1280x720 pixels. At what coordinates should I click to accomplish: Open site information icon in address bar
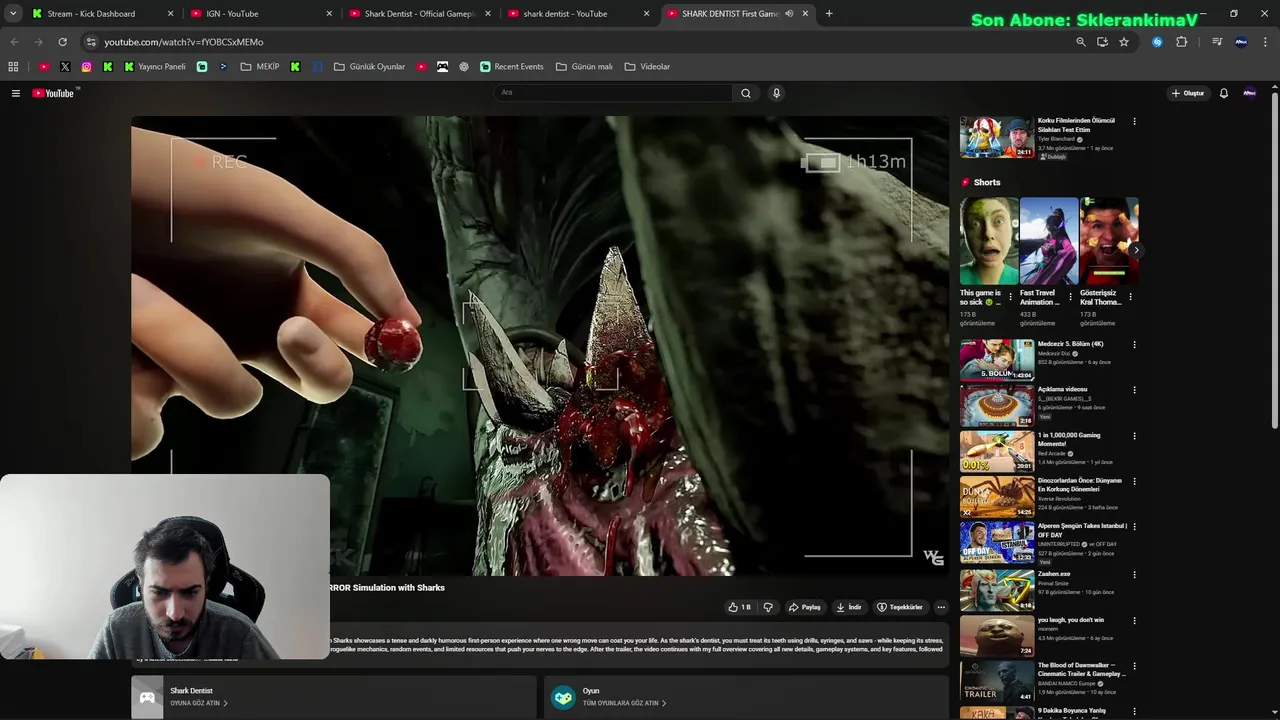(91, 42)
